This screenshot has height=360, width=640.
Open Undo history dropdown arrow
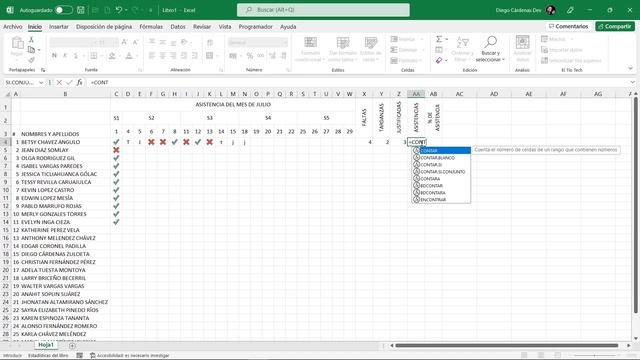coord(126,10)
